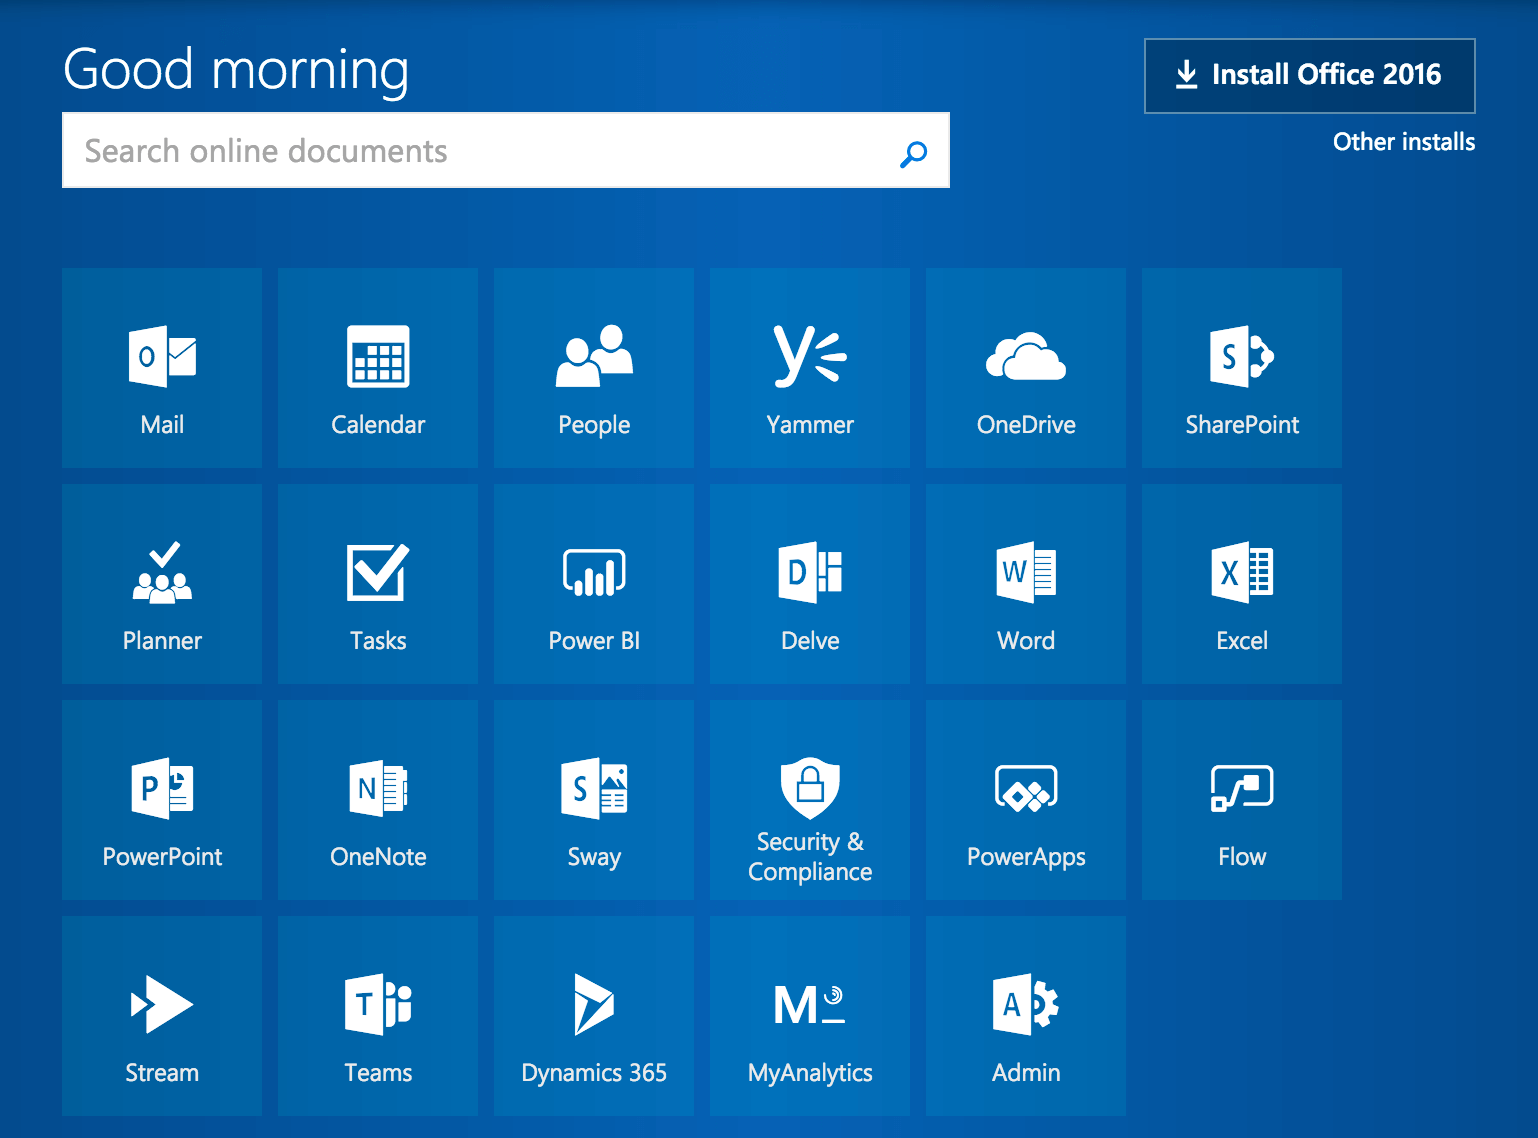The image size is (1538, 1138).
Task: Open Delve
Action: (809, 584)
